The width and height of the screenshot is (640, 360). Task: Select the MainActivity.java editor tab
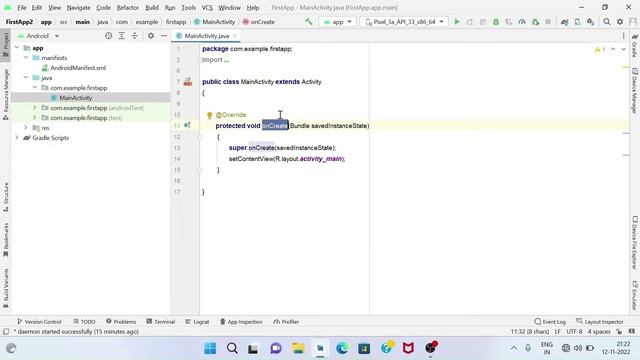coord(207,36)
